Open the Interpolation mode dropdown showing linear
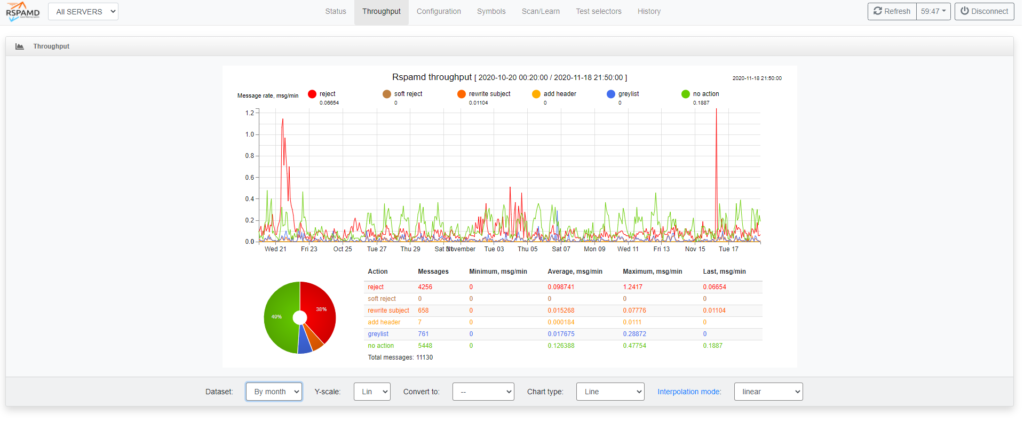The width and height of the screenshot is (1024, 422). coord(769,391)
